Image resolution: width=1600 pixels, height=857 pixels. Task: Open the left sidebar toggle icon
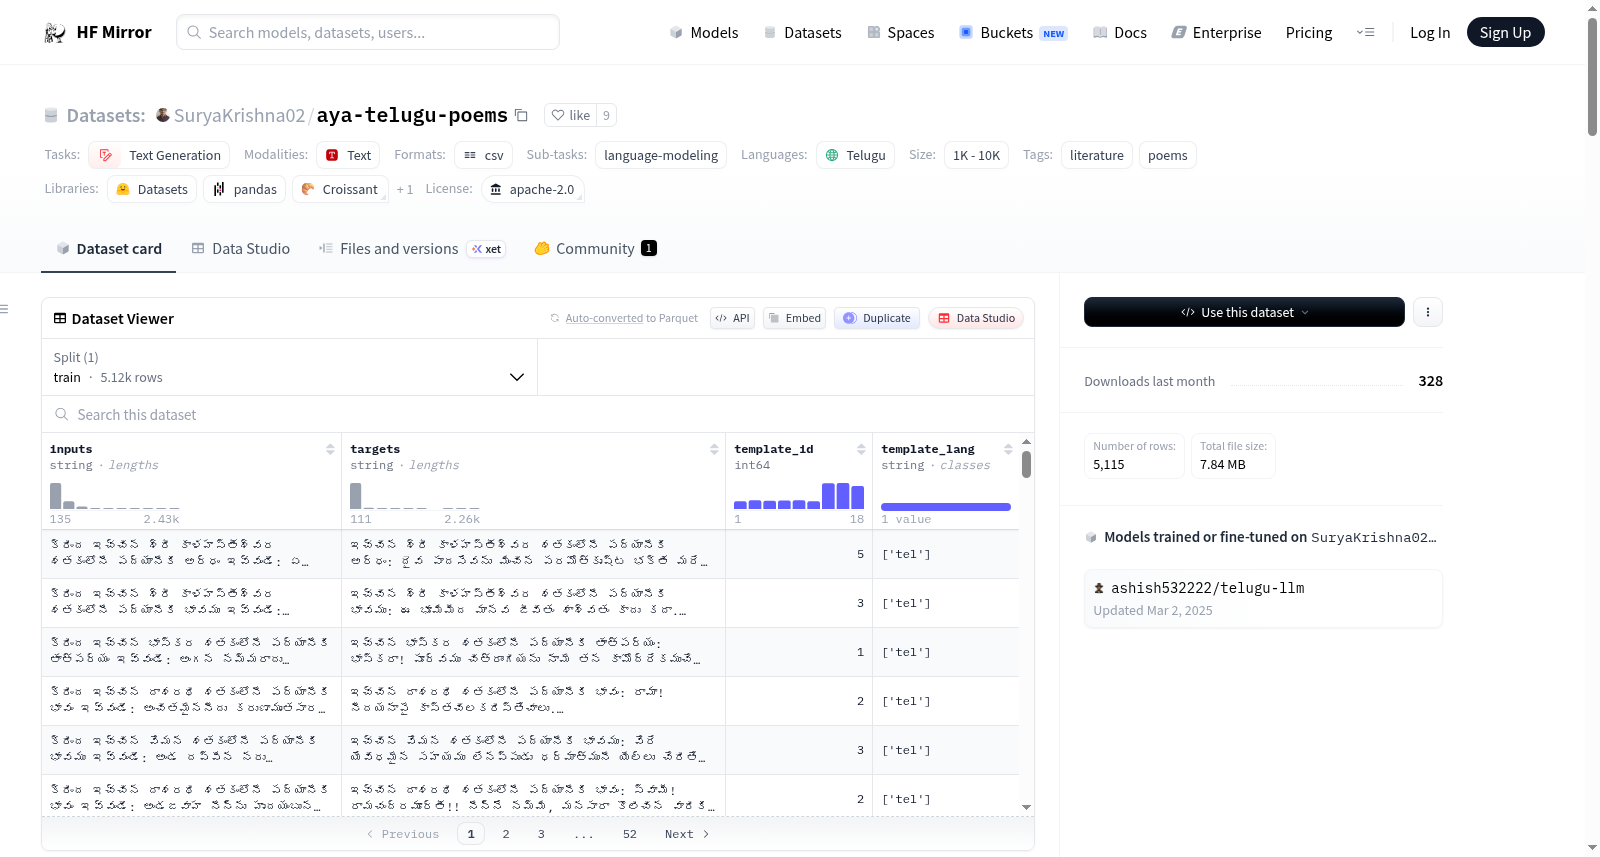click(5, 309)
